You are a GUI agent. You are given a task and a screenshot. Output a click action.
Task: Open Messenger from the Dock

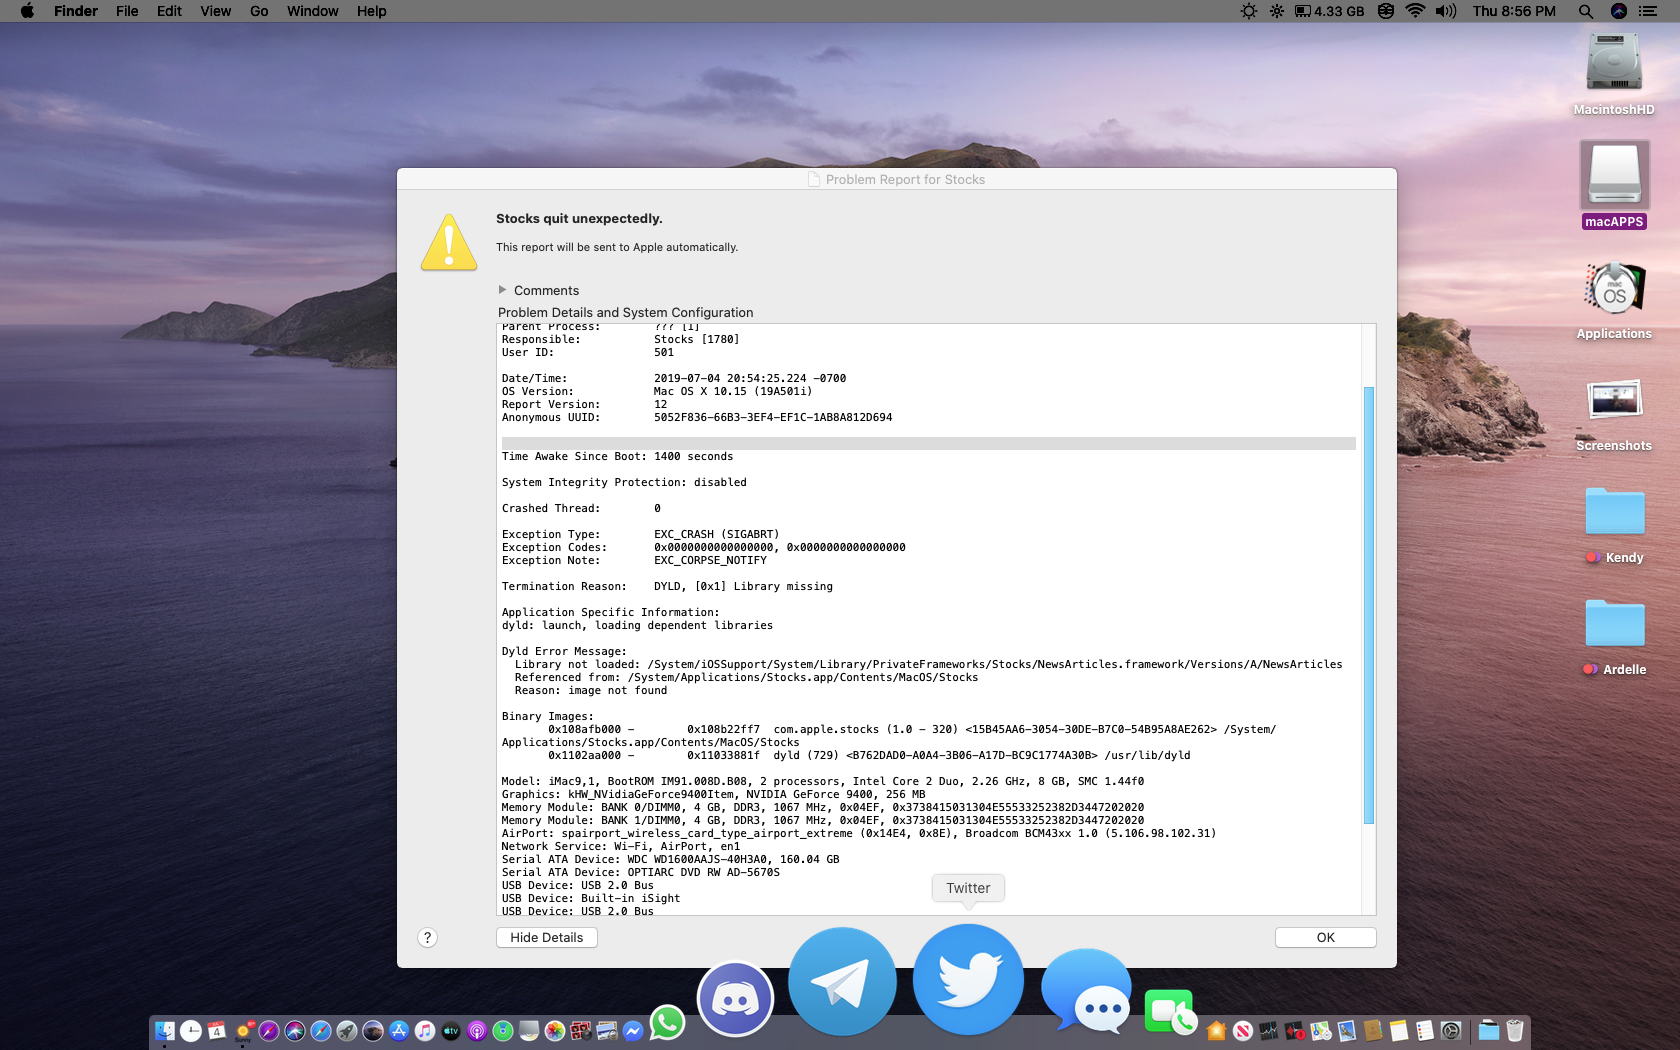633,1030
